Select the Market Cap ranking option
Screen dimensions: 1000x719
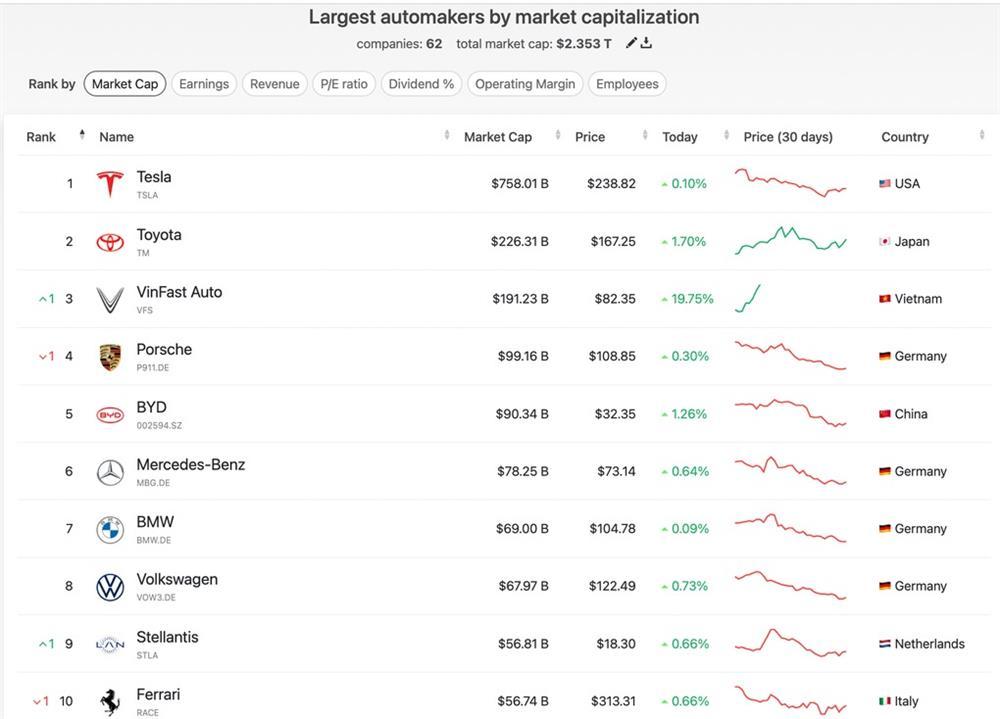pyautogui.click(x=125, y=84)
